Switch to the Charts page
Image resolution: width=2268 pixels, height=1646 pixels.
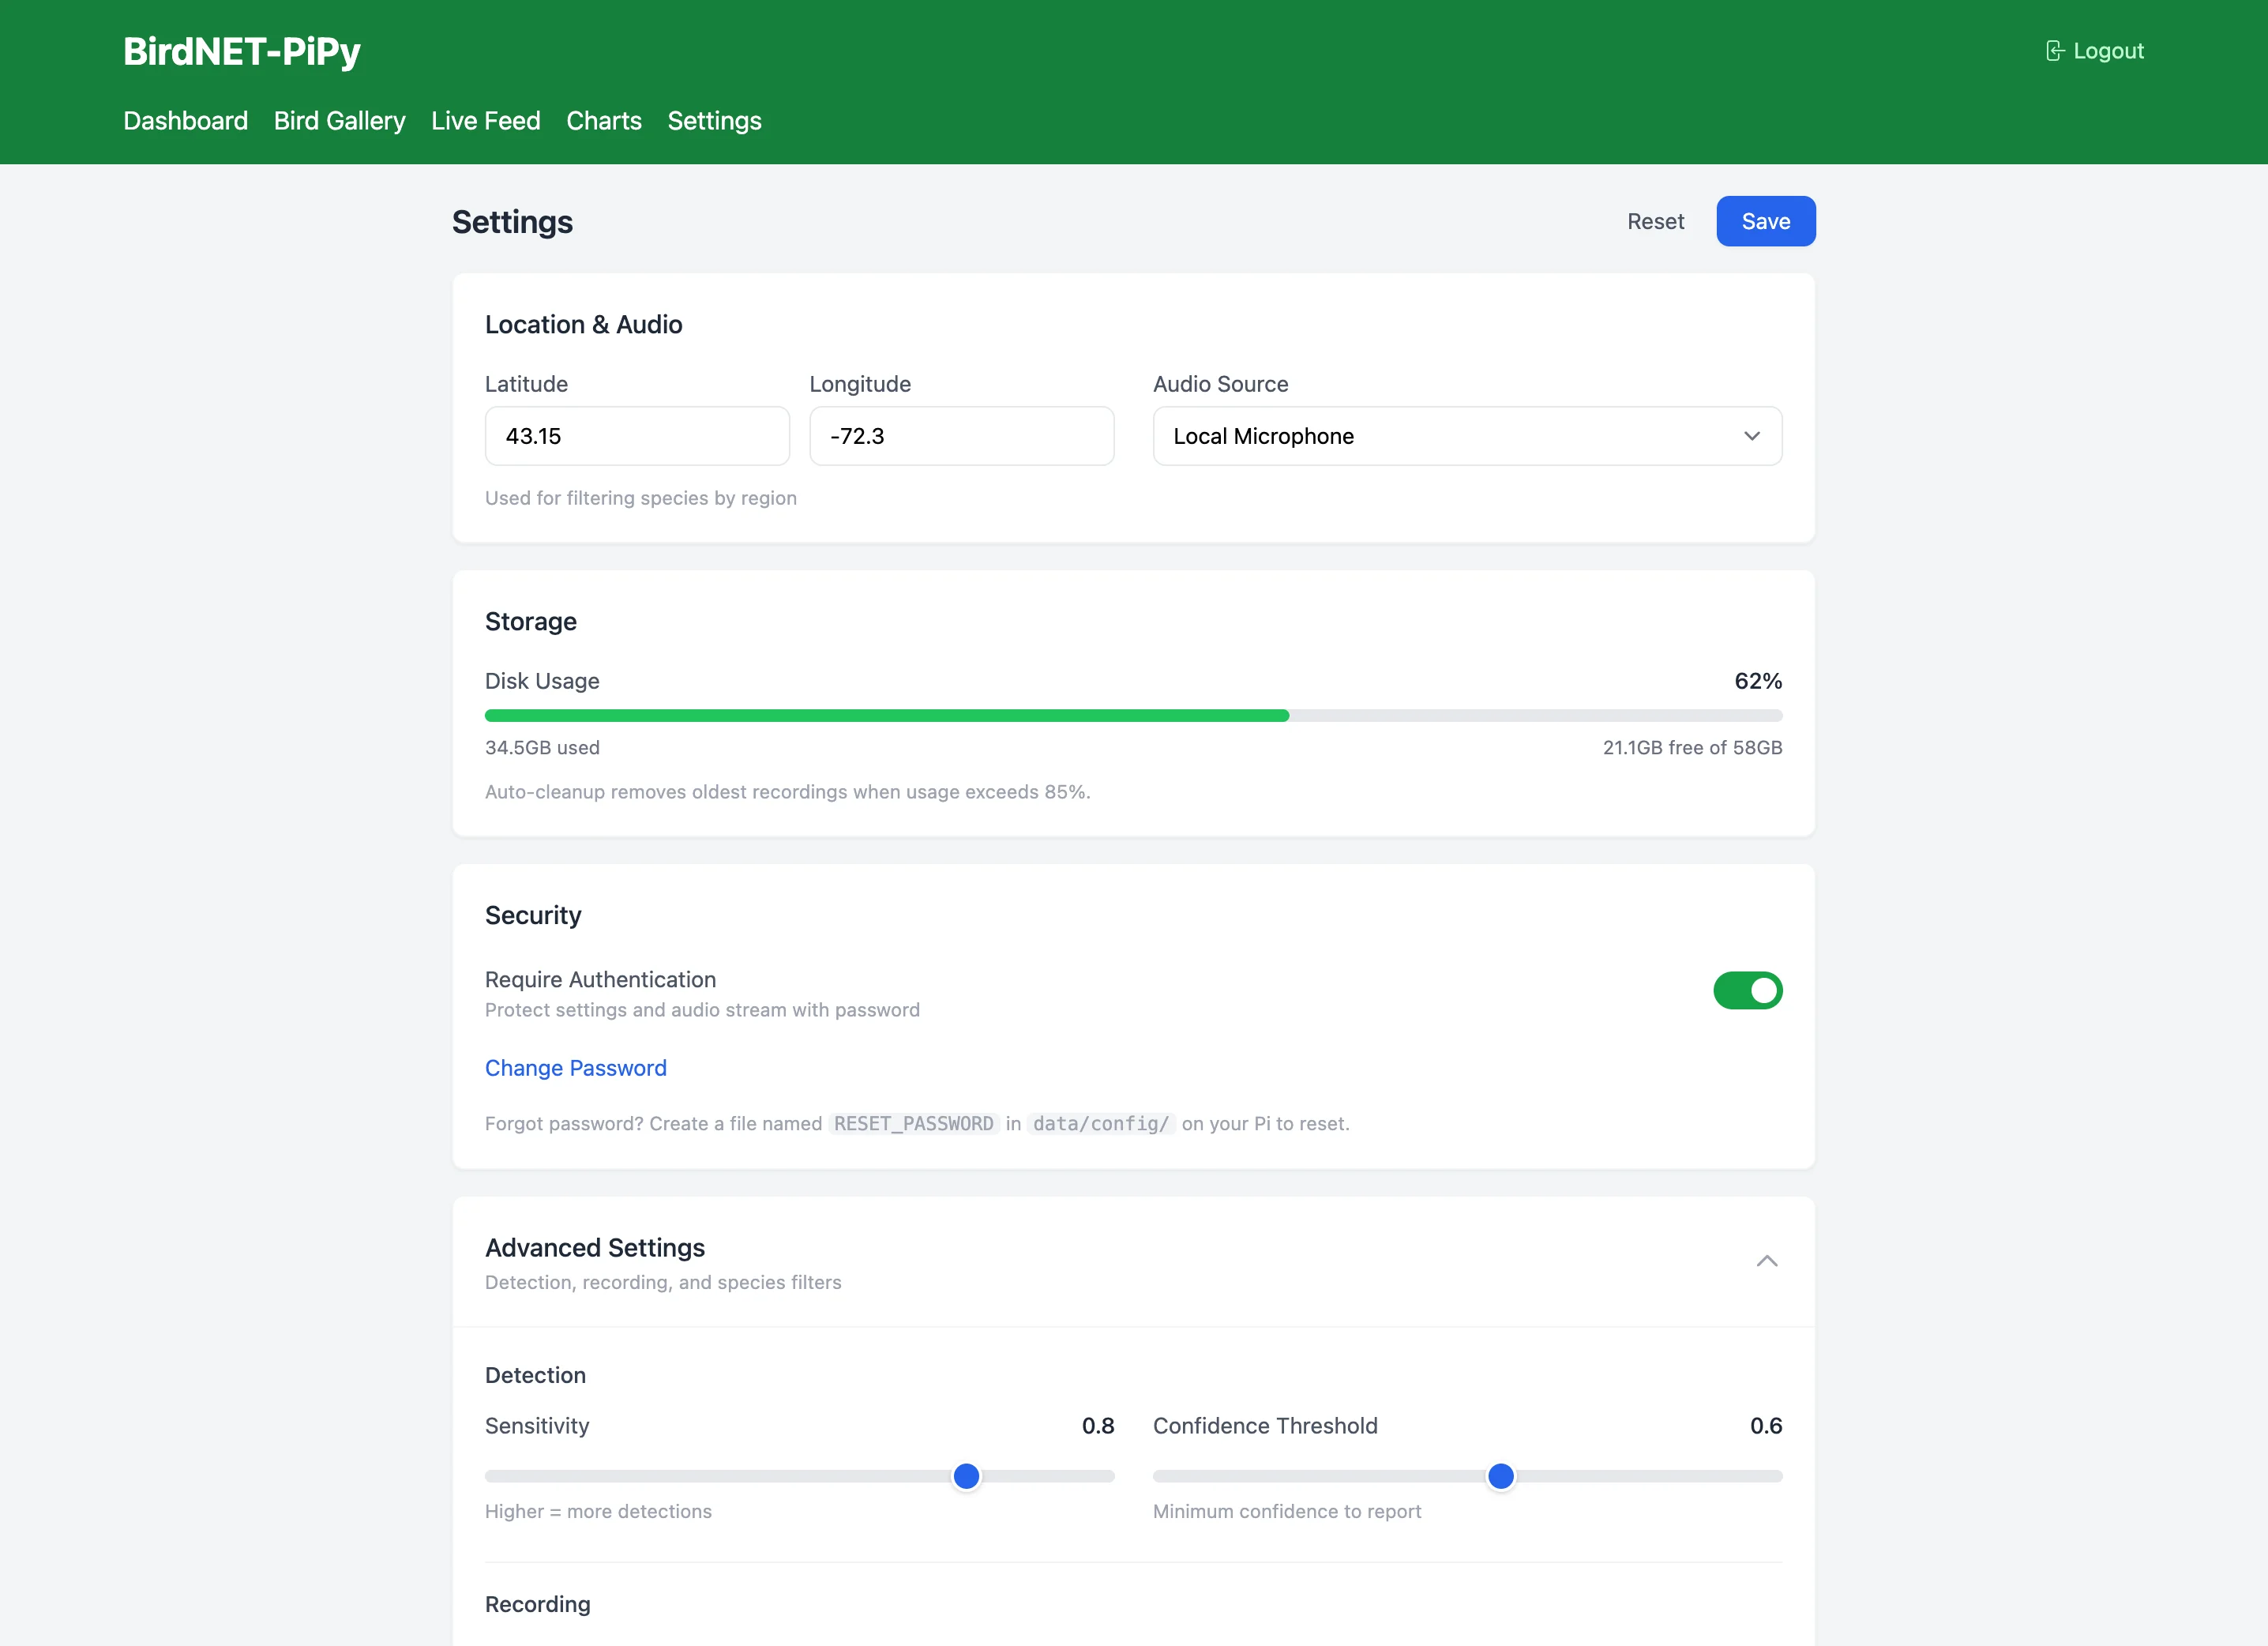click(603, 121)
